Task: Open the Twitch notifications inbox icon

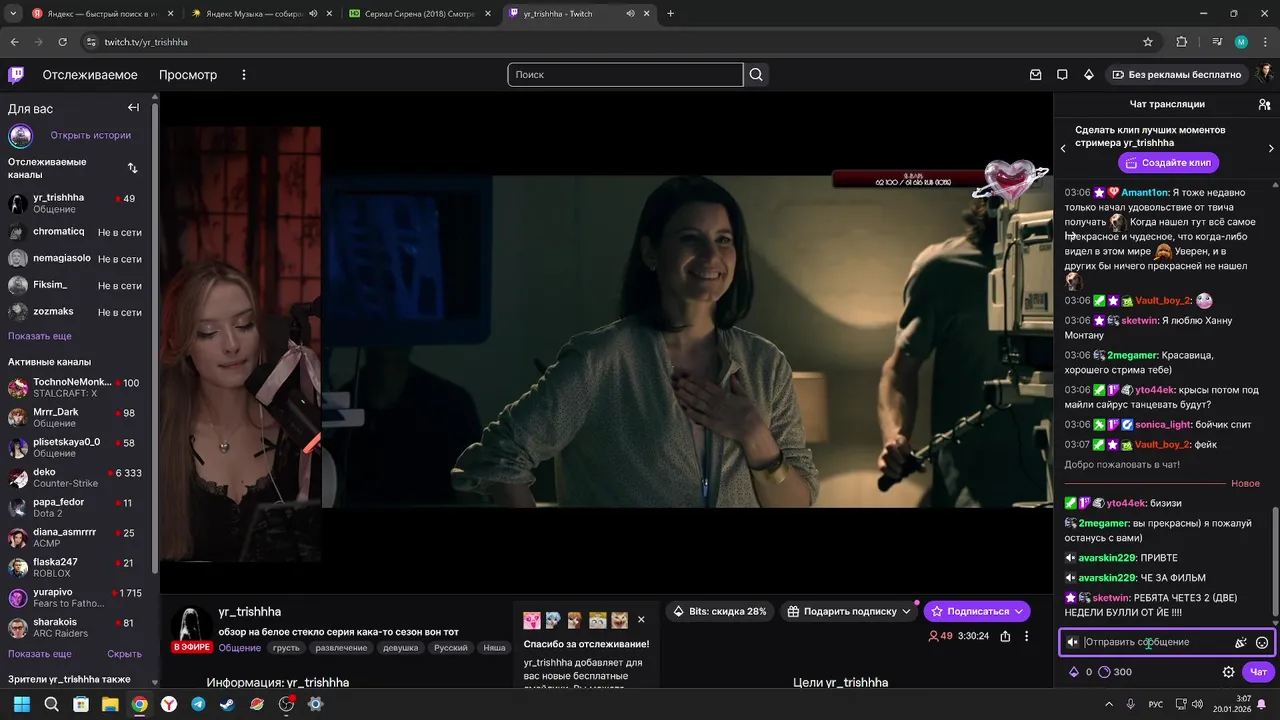Action: coord(1036,75)
